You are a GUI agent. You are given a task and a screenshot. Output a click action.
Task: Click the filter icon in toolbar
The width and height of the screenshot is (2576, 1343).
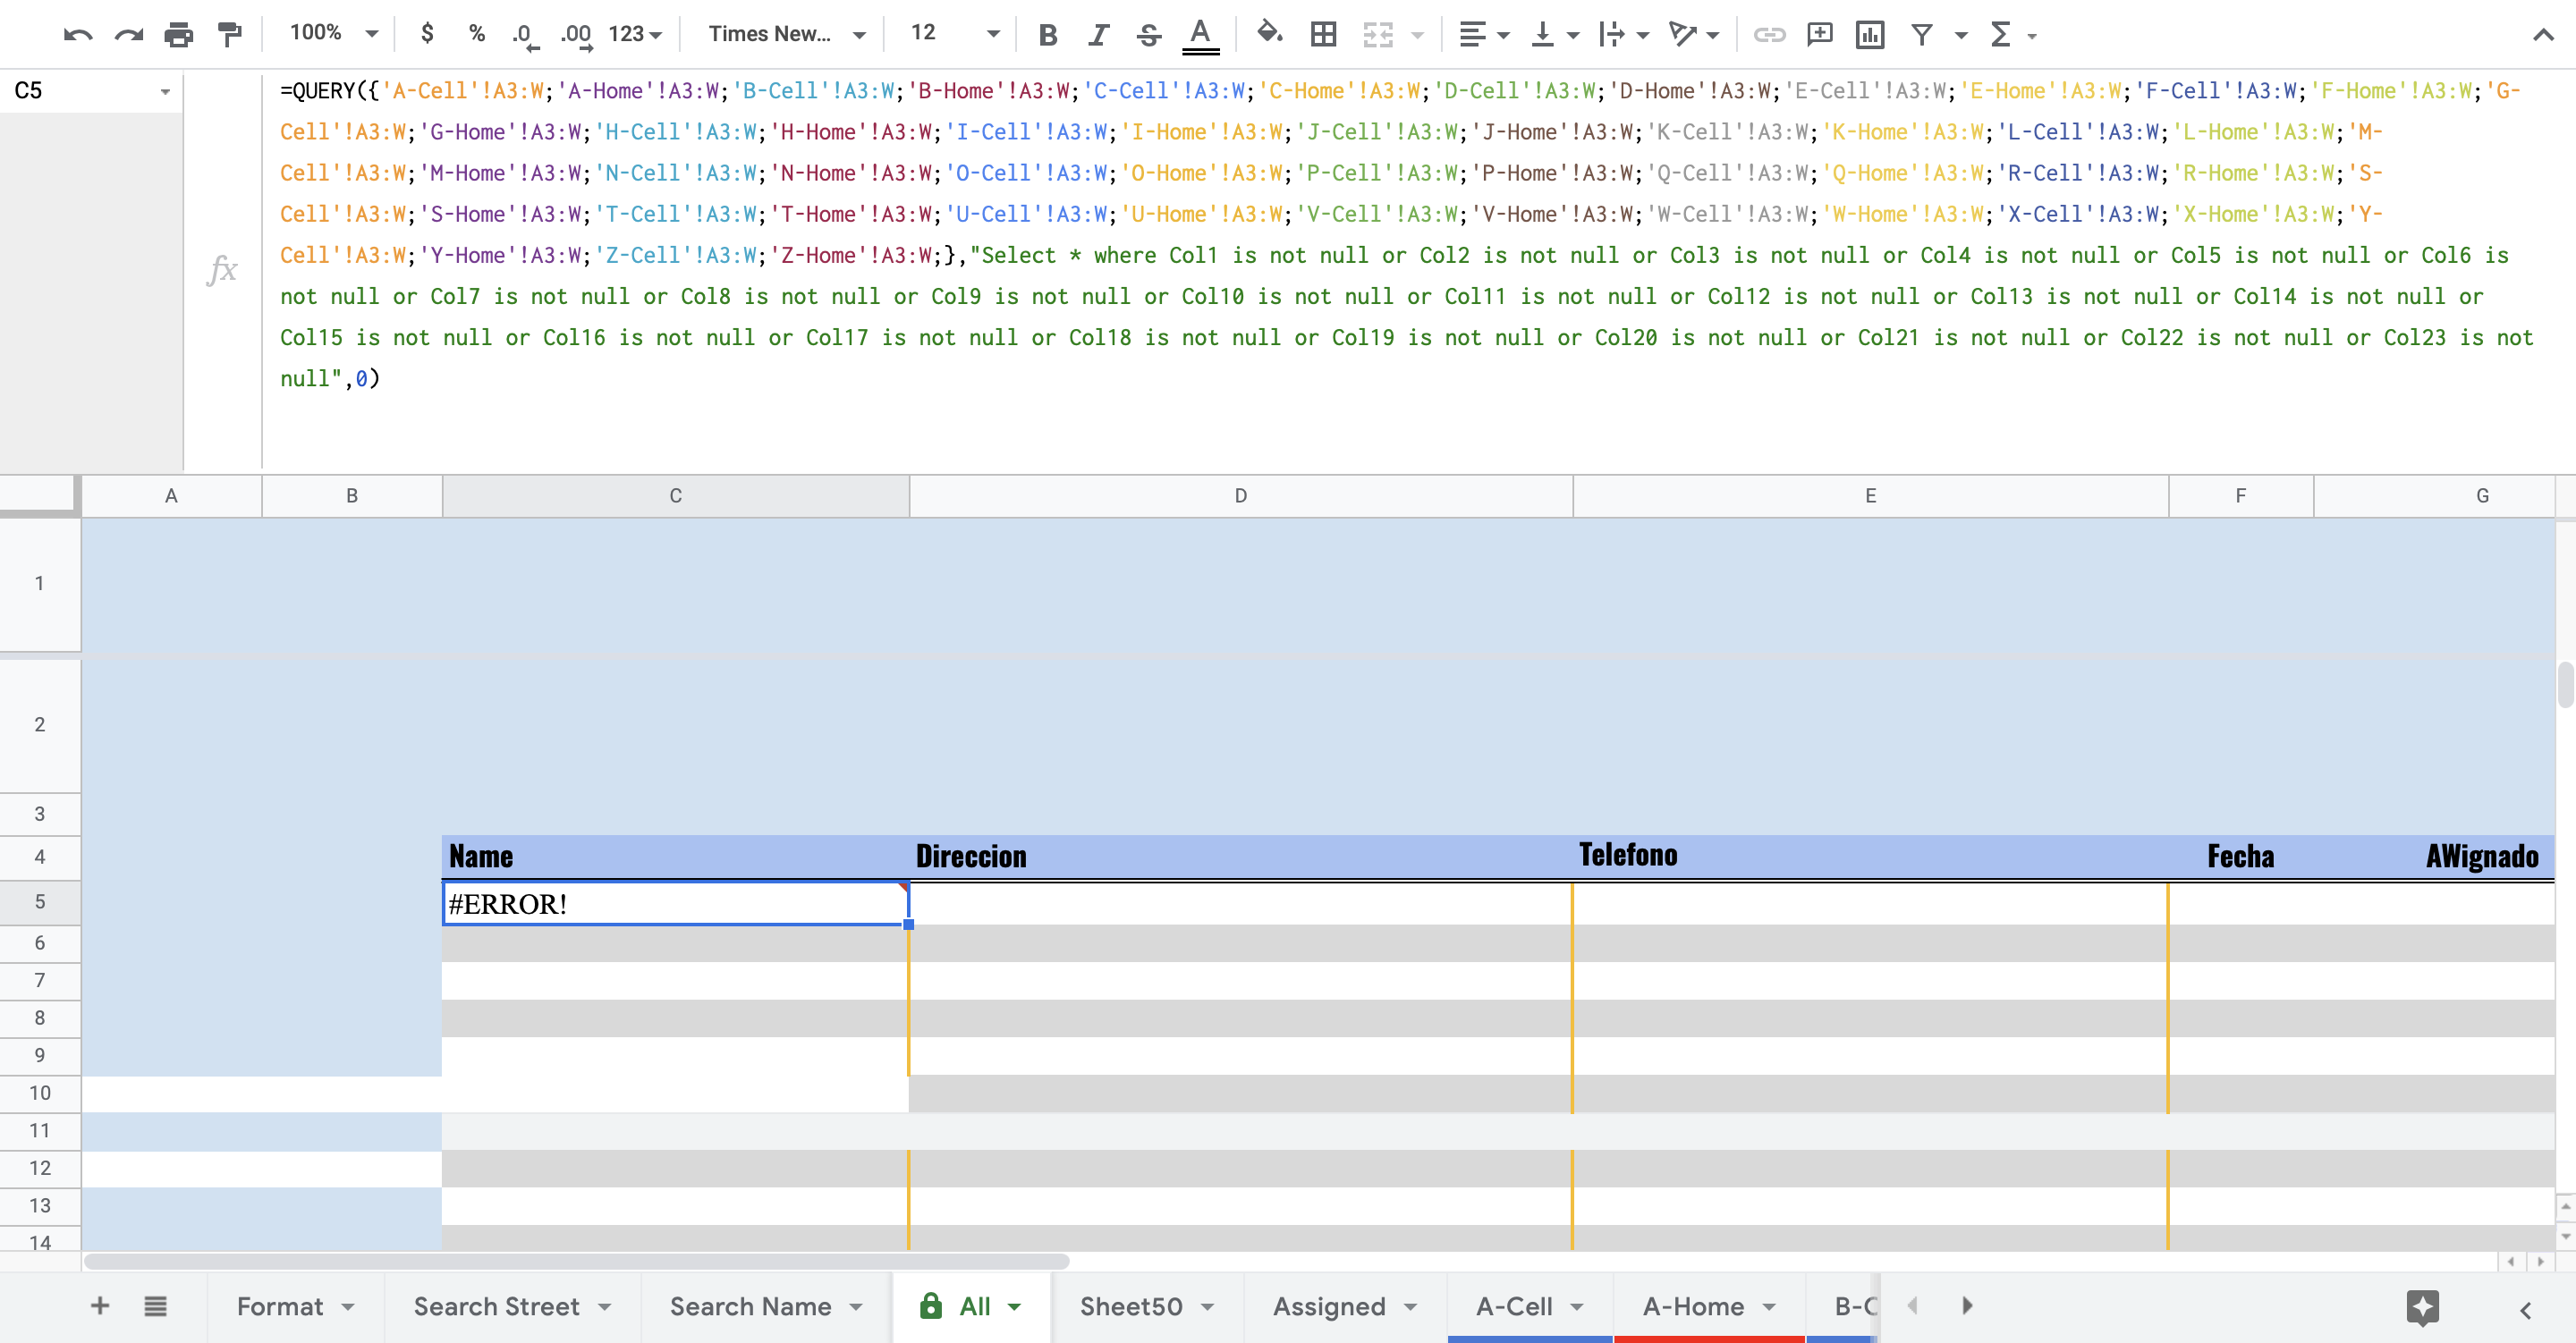tap(1922, 32)
